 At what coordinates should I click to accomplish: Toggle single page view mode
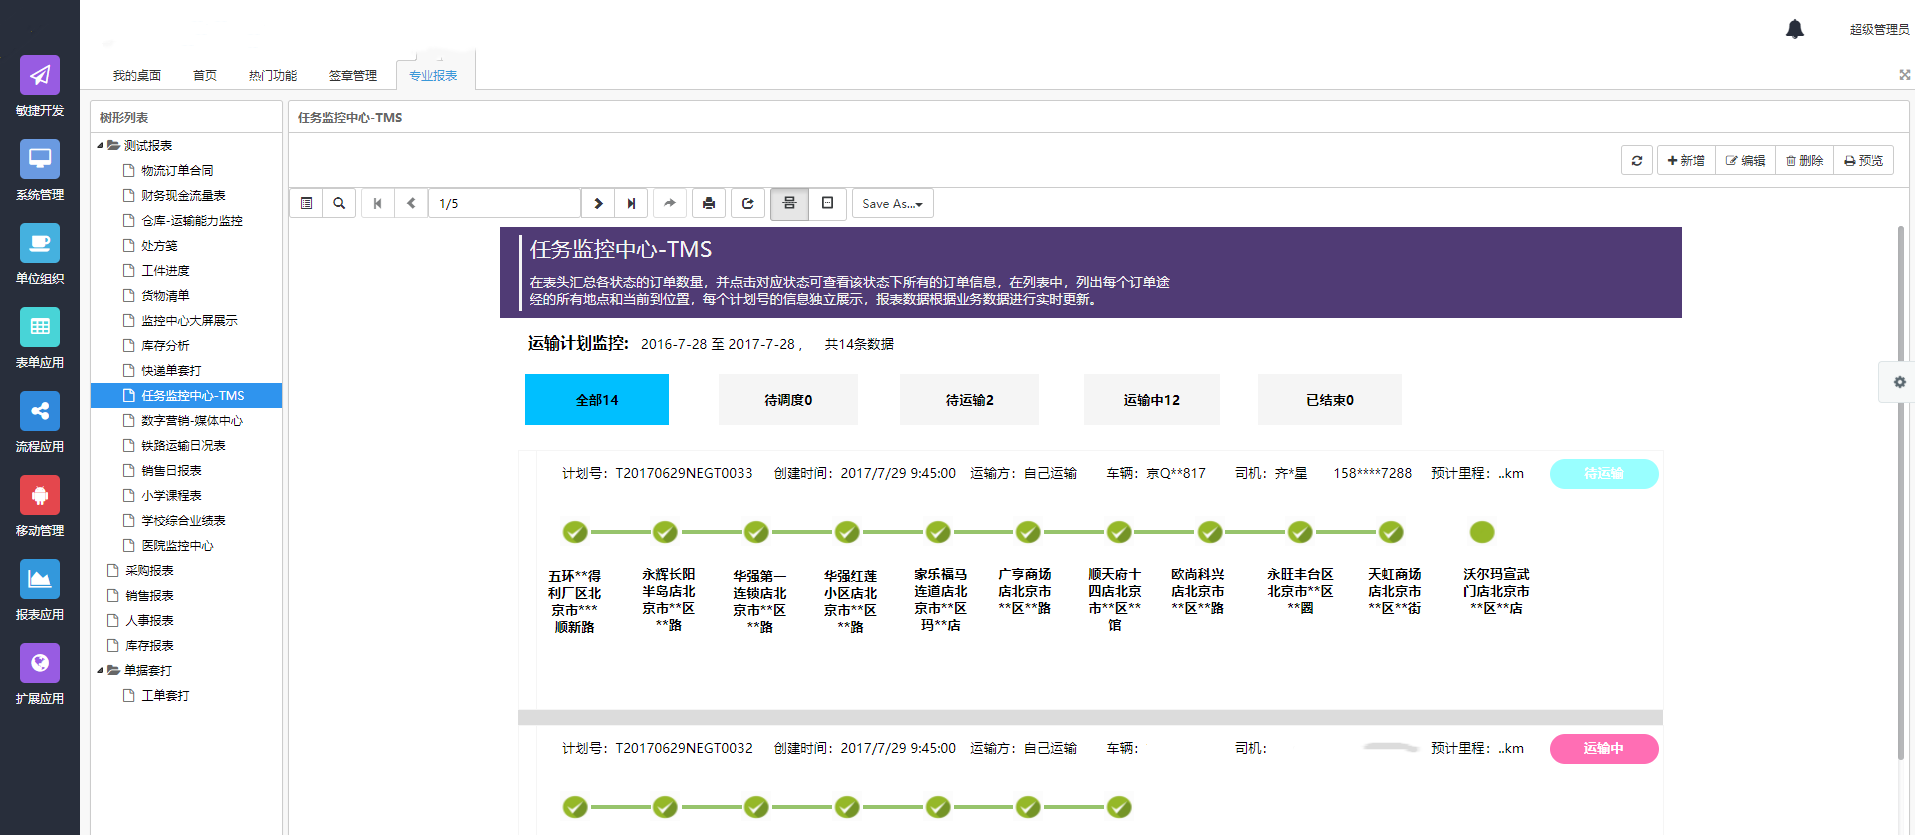click(x=828, y=203)
